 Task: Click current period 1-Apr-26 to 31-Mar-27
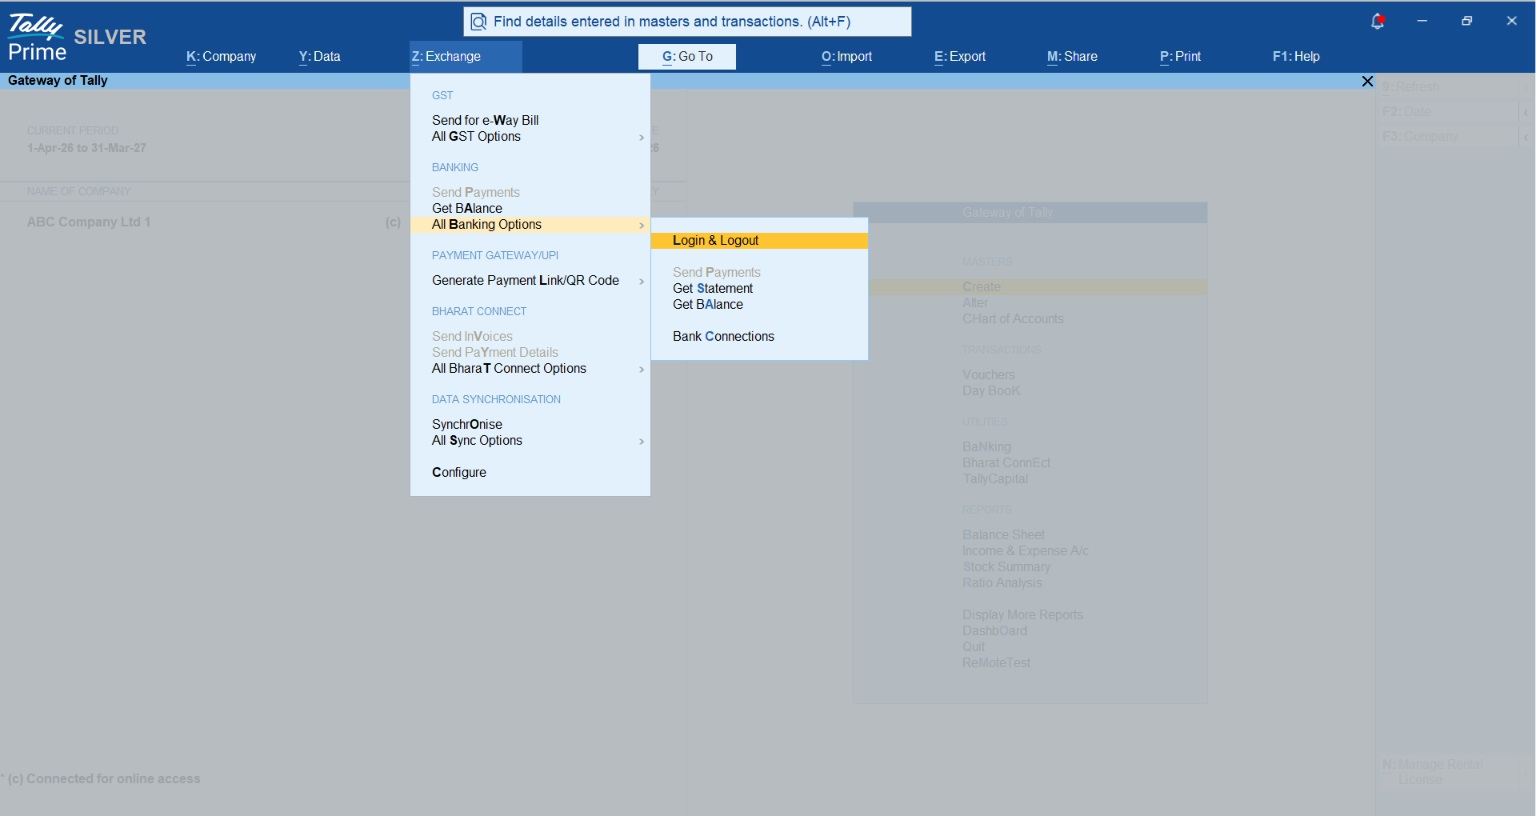coord(86,148)
